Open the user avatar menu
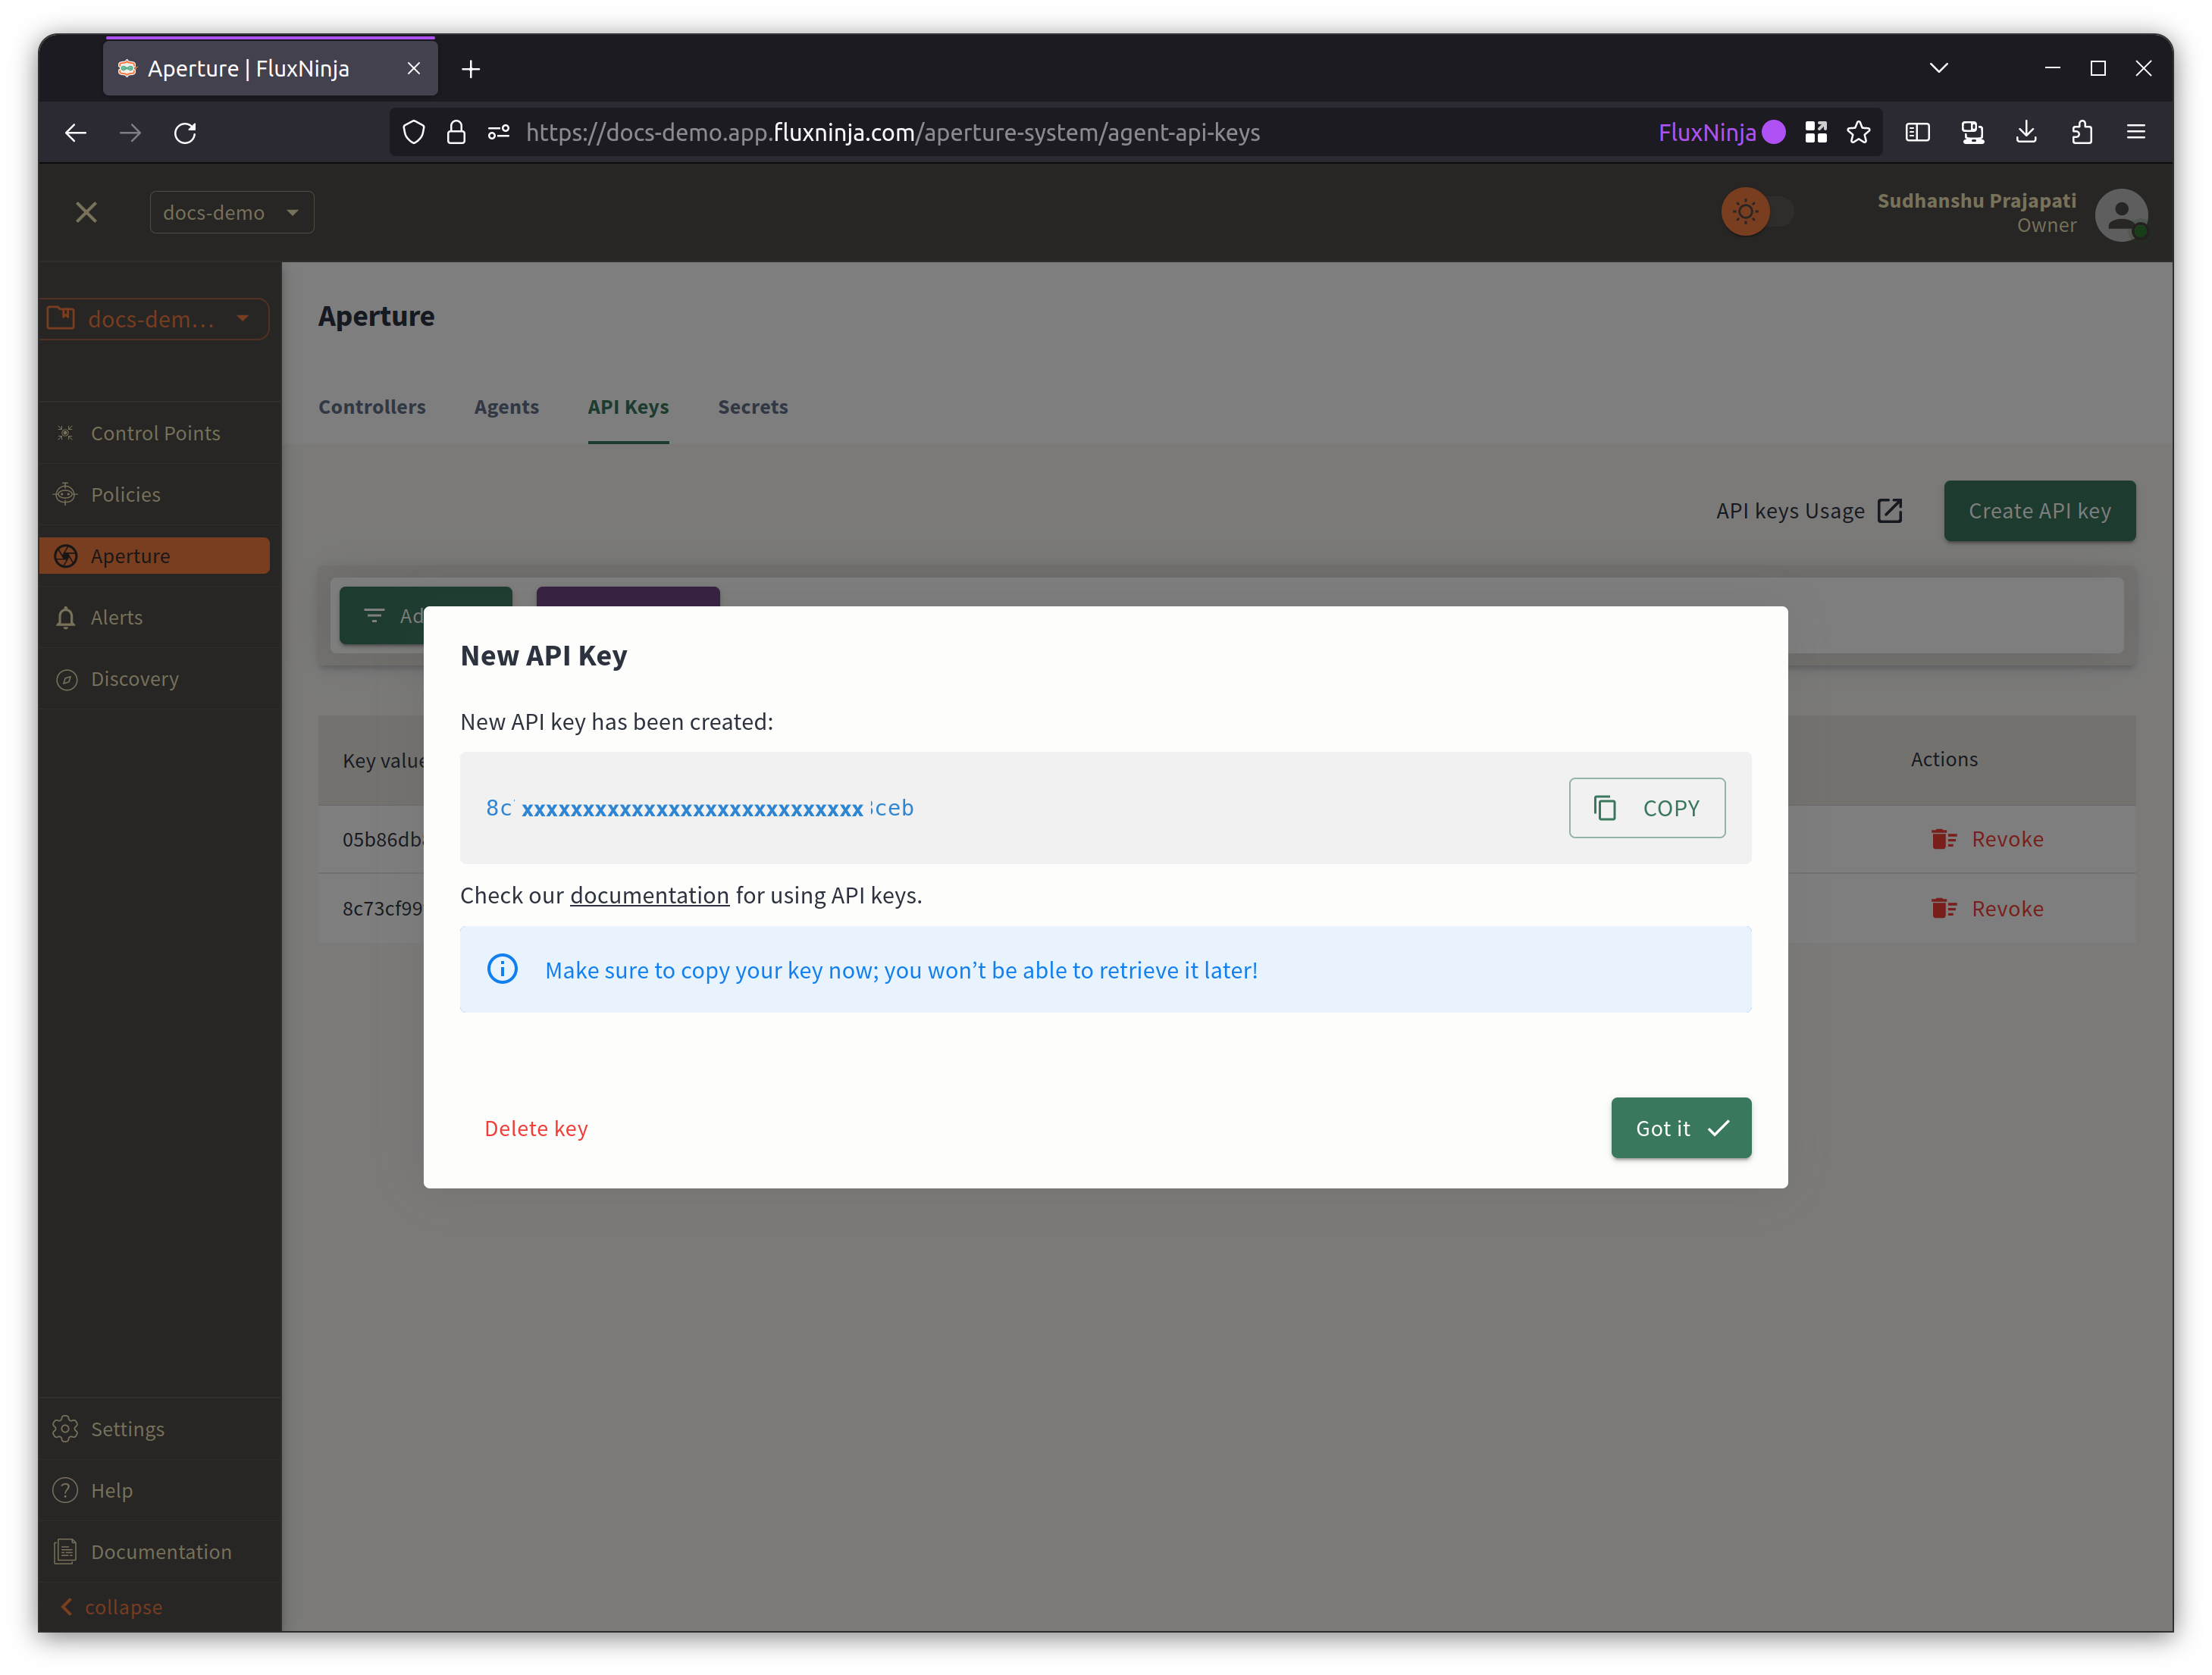 click(2121, 214)
